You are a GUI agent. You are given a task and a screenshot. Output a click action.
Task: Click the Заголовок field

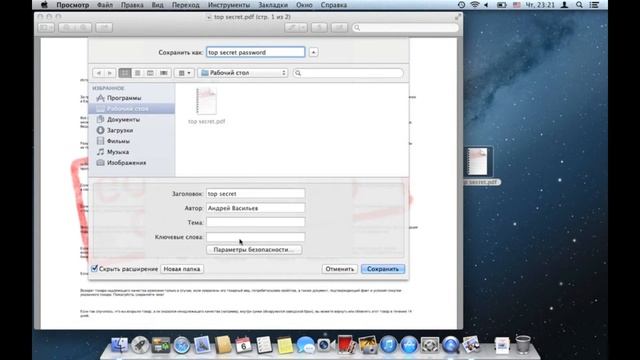click(256, 193)
